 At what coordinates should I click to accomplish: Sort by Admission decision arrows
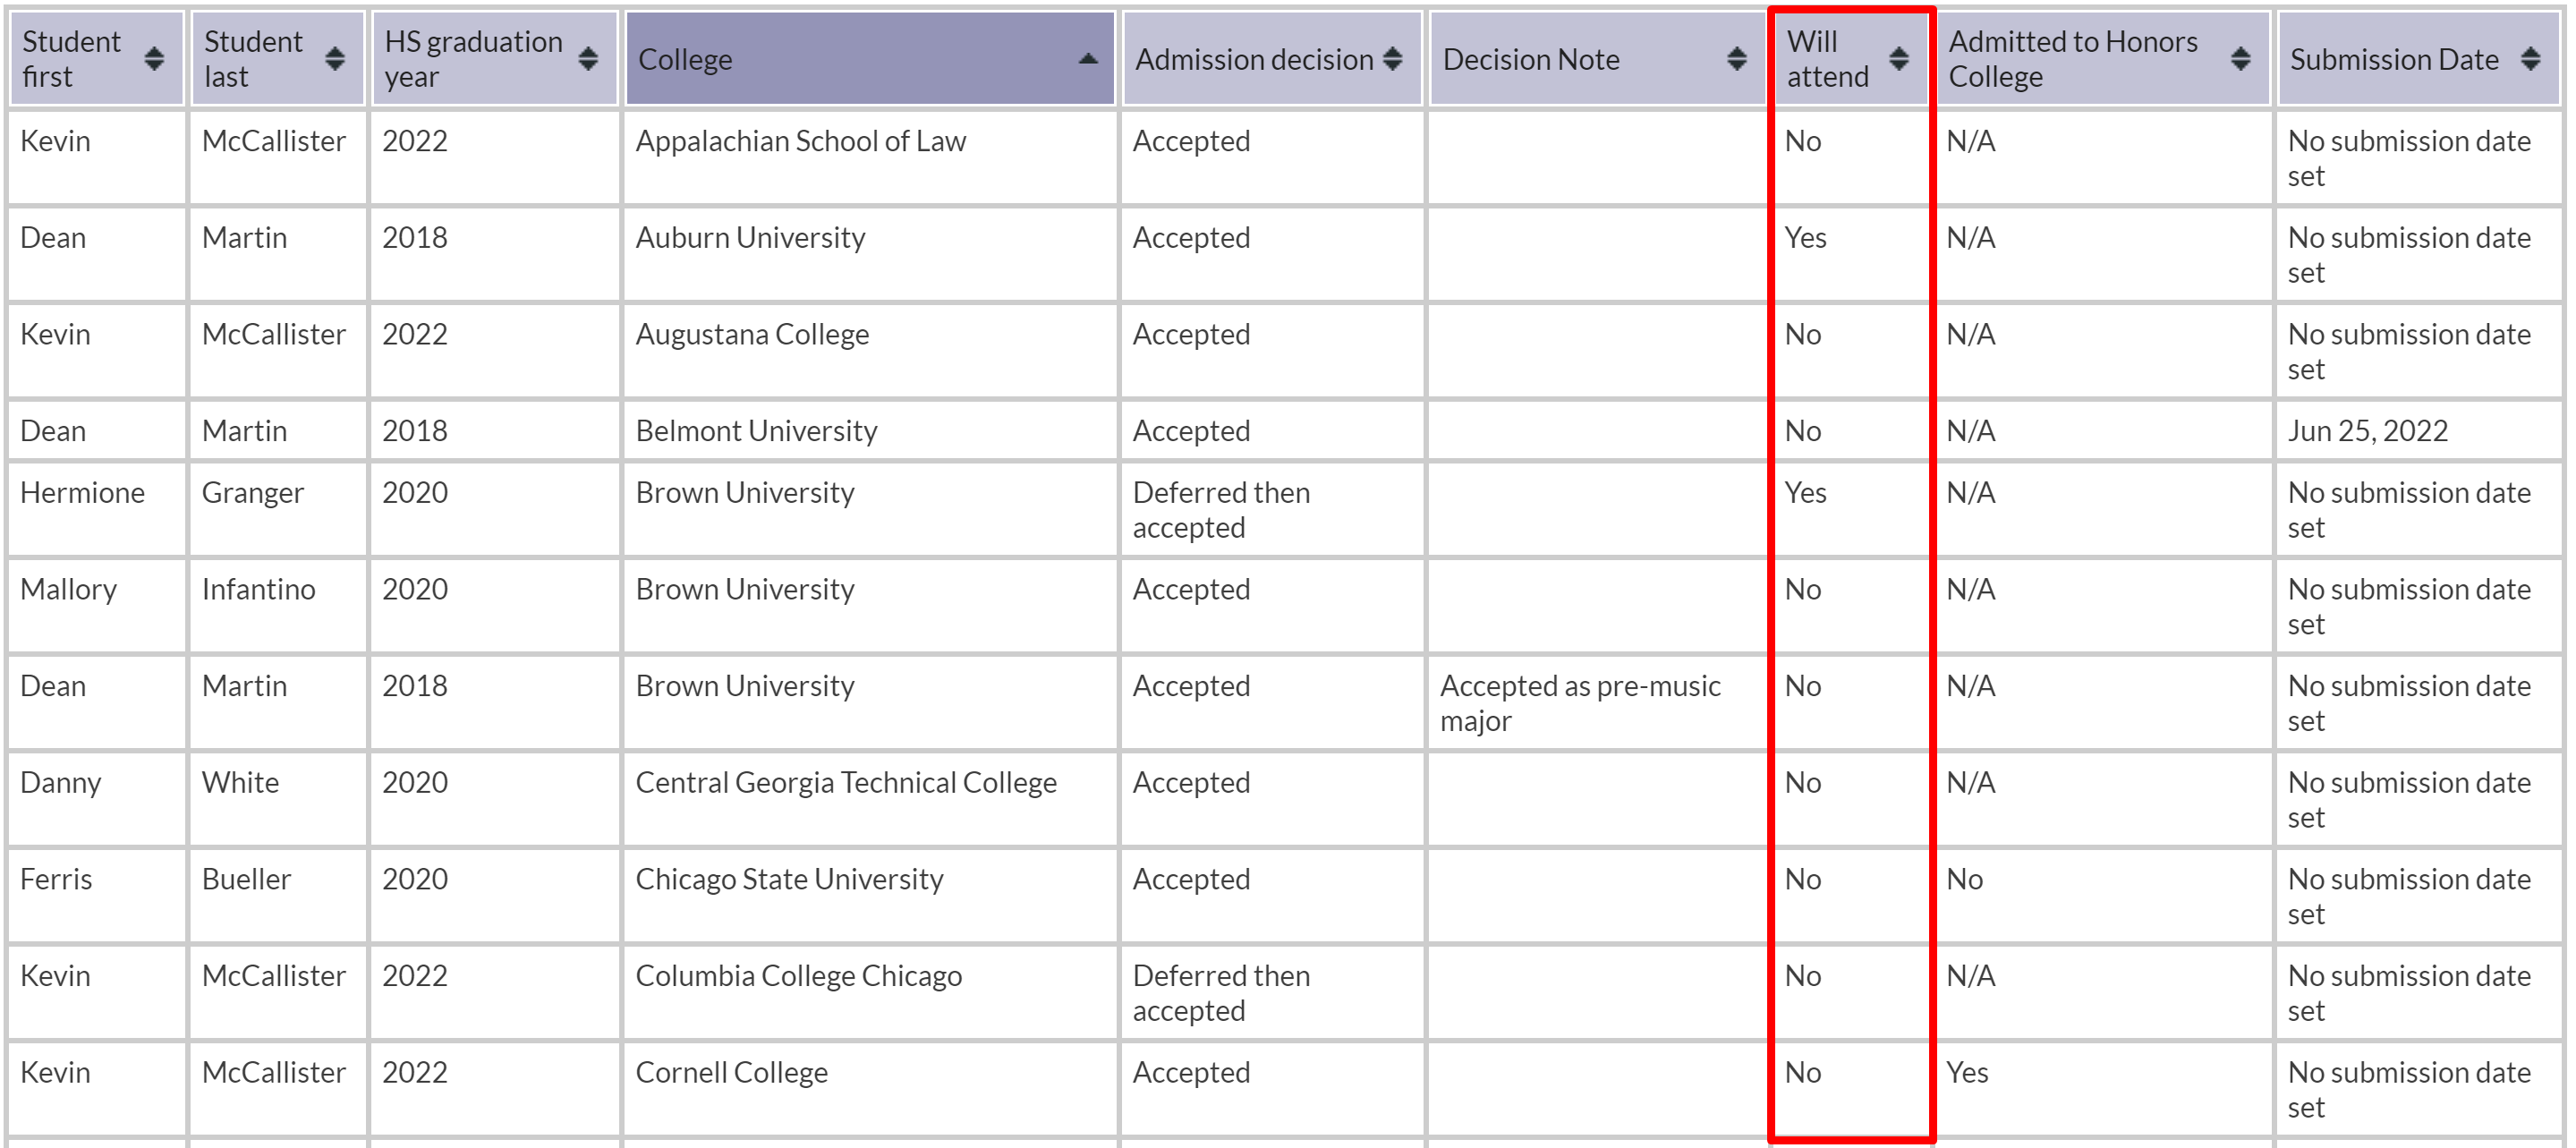pyautogui.click(x=1392, y=59)
